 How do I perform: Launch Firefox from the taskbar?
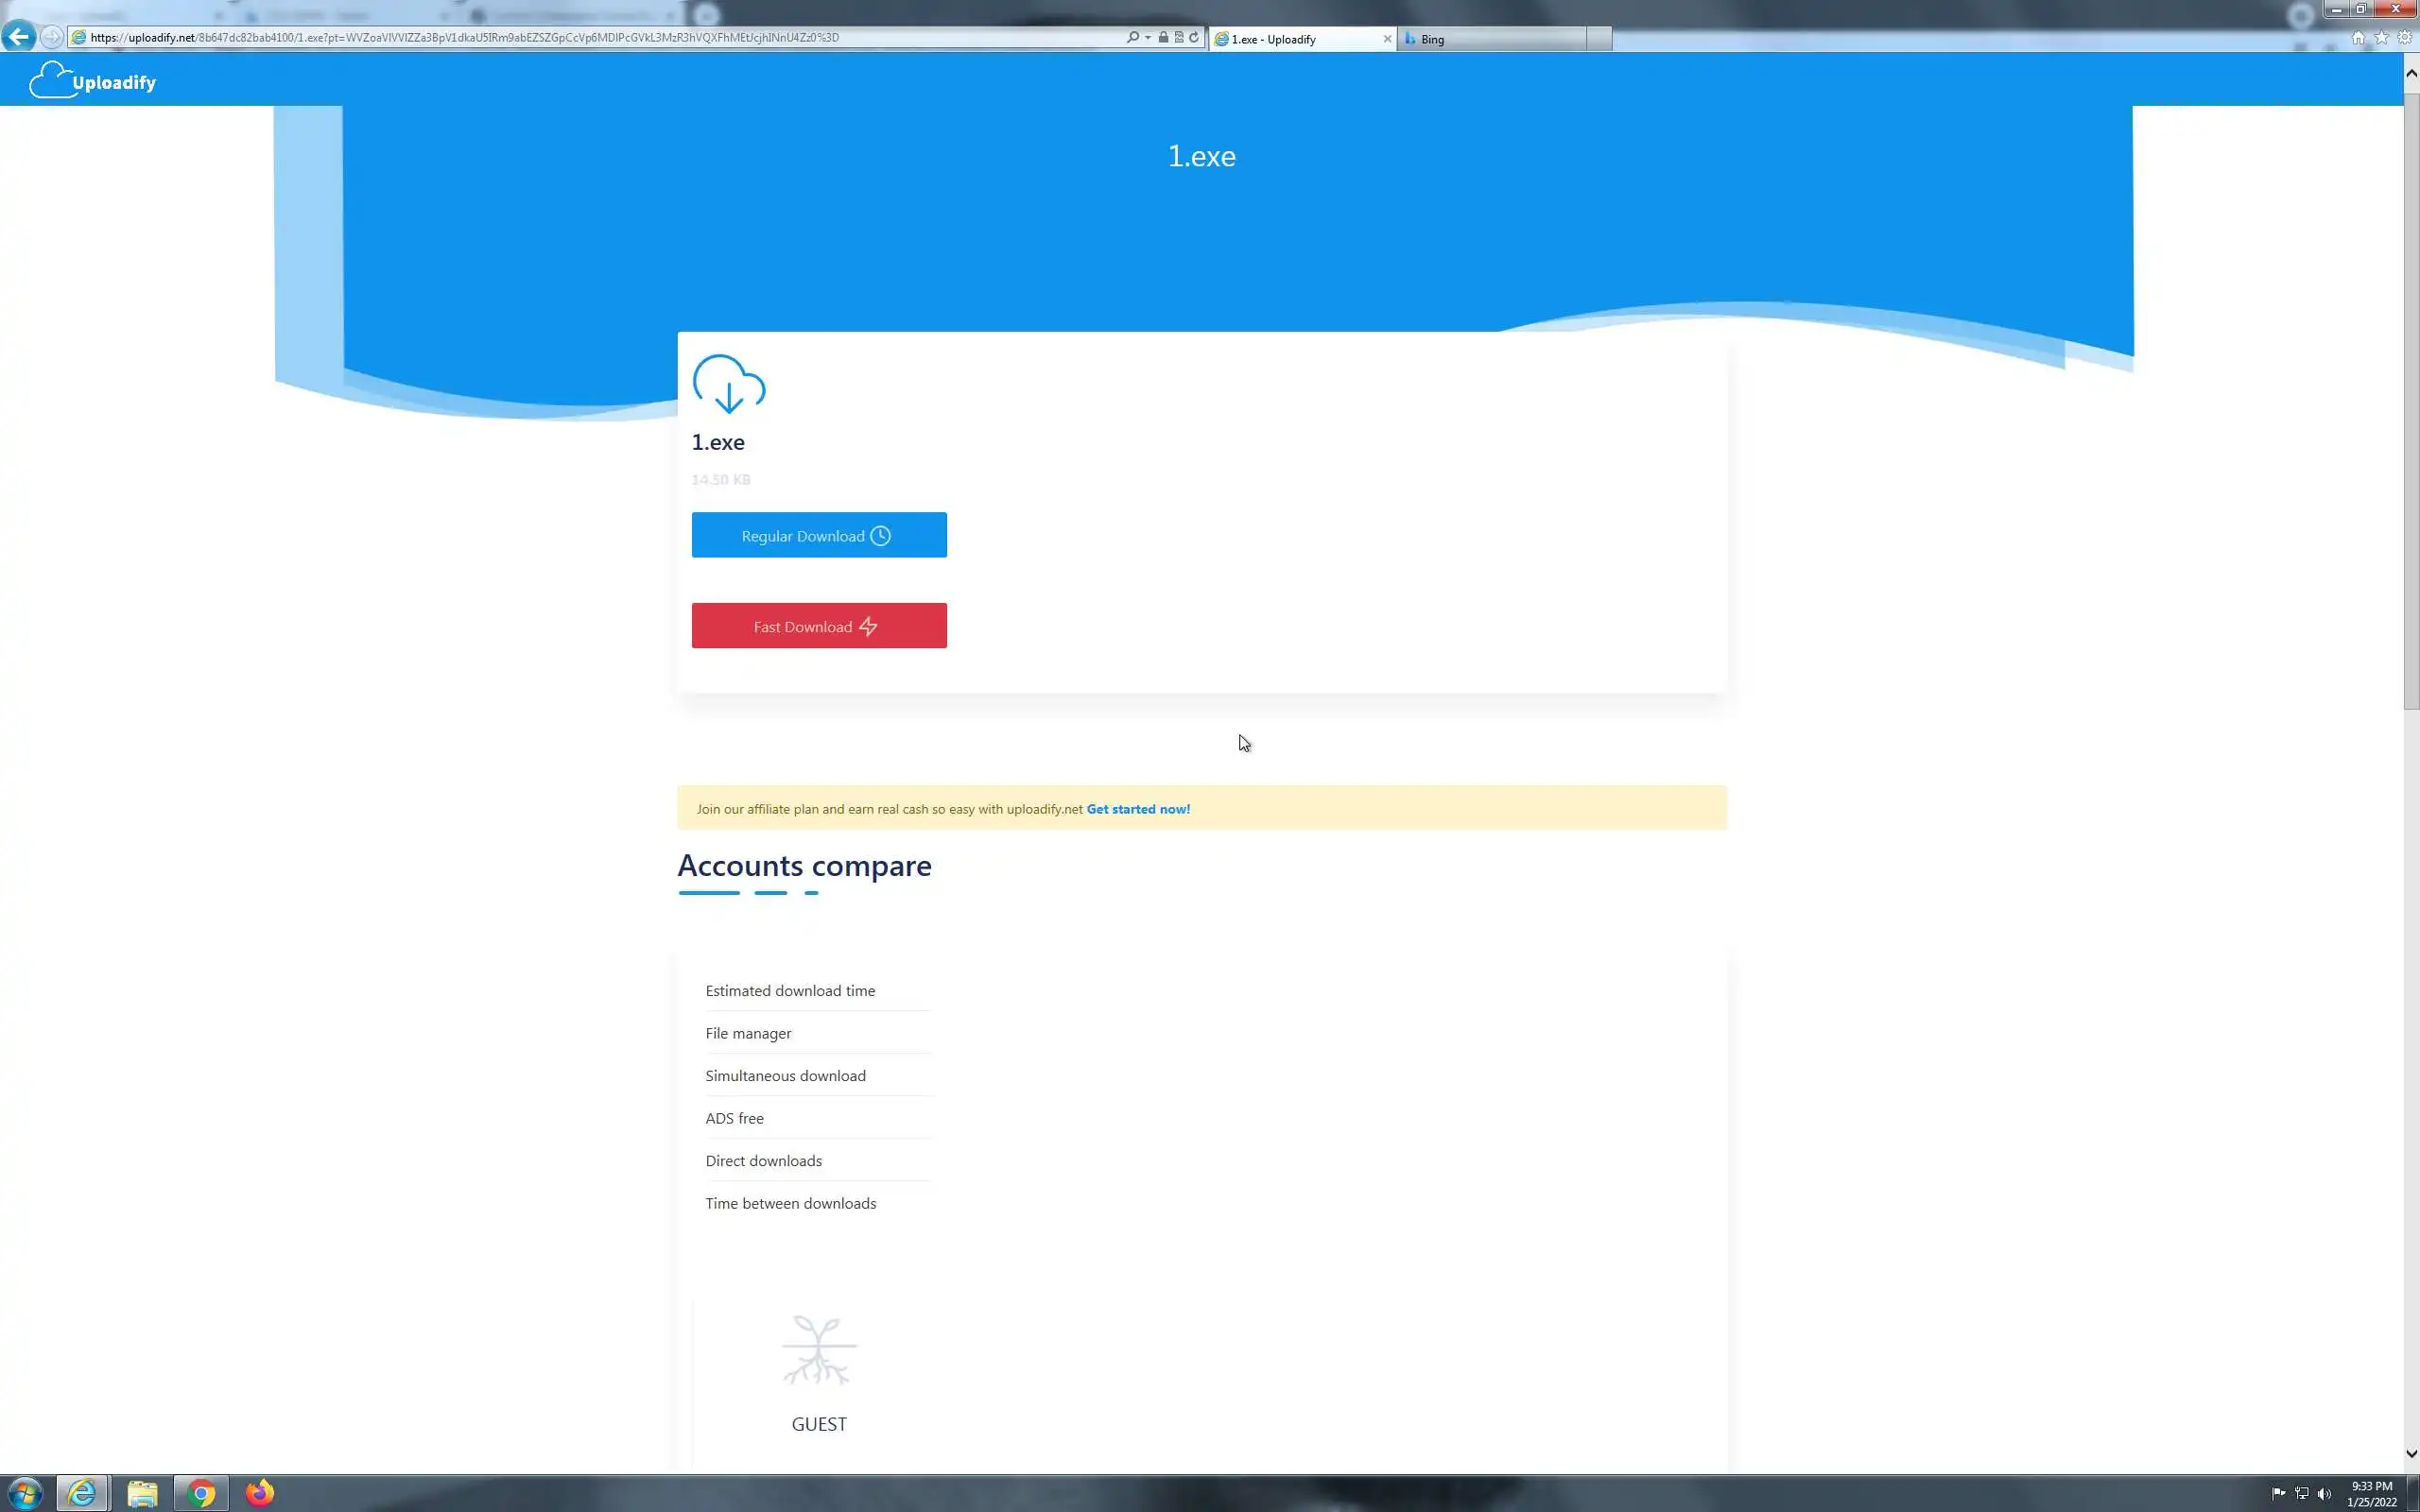pos(260,1493)
